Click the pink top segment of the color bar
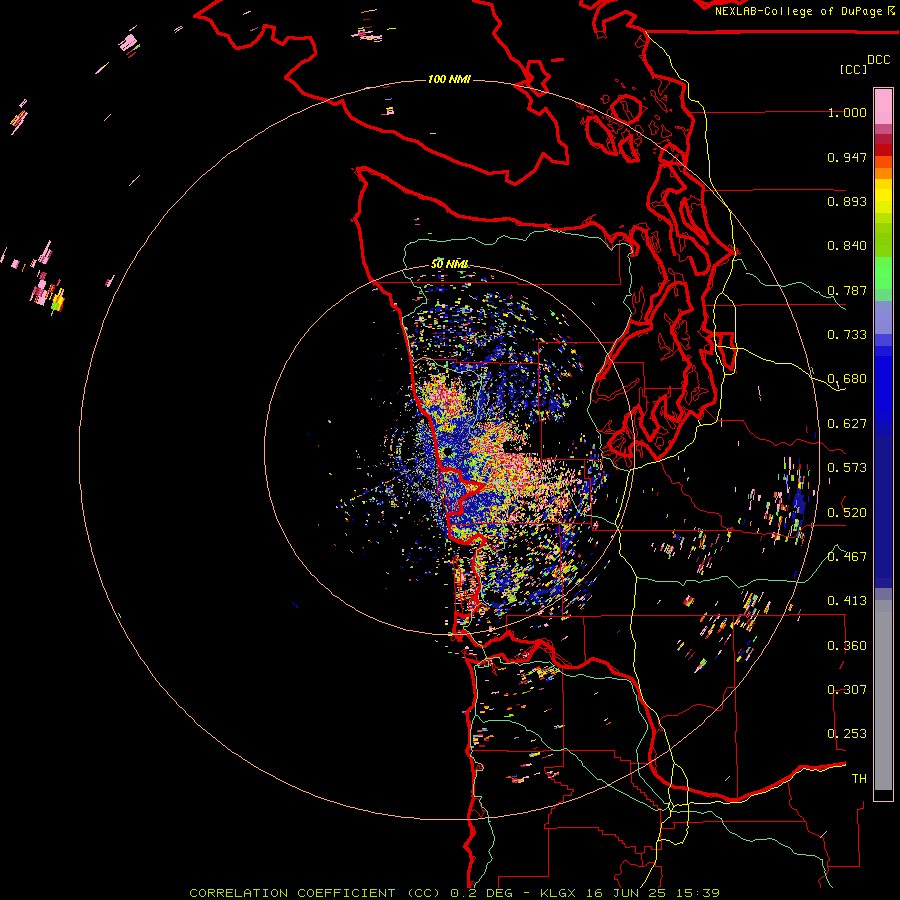The width and height of the screenshot is (900, 900). [x=883, y=106]
